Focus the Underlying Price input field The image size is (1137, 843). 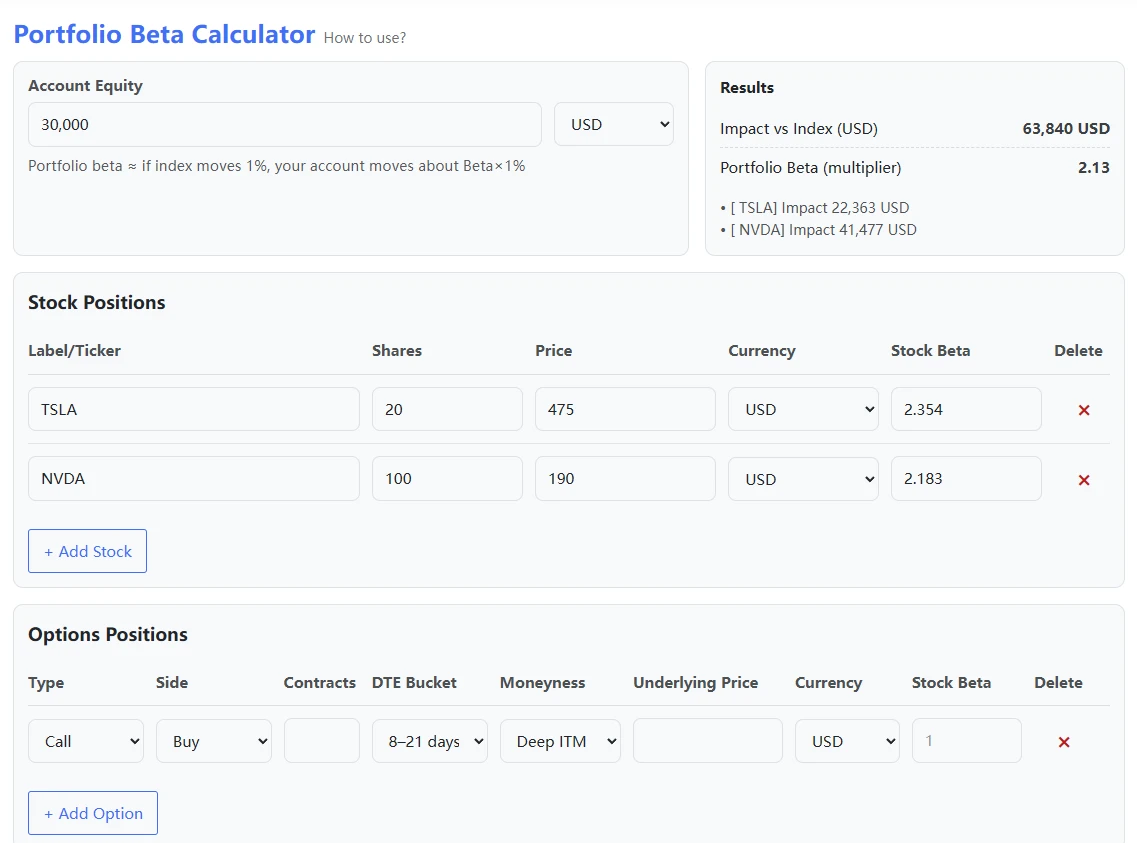point(707,741)
